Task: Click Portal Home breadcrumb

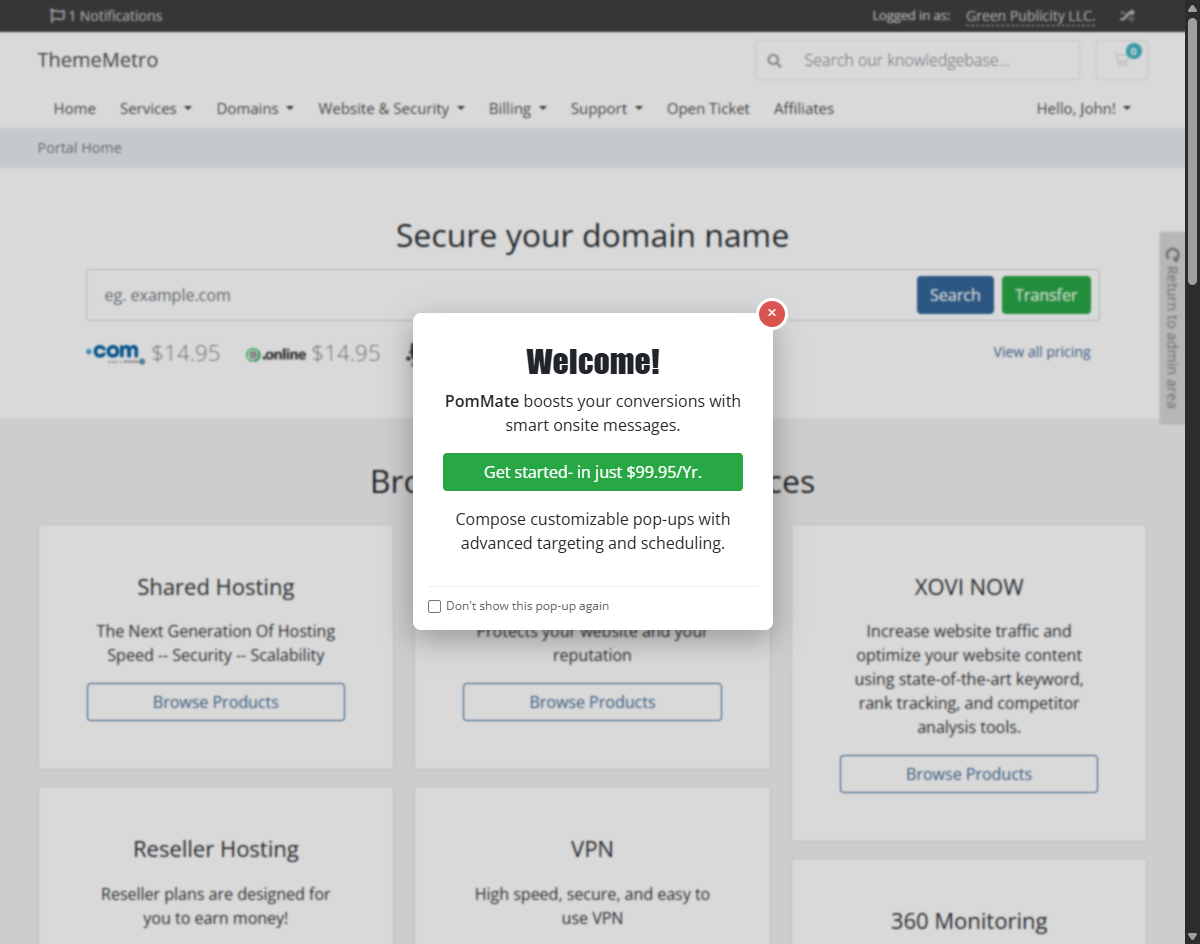Action: (x=79, y=148)
